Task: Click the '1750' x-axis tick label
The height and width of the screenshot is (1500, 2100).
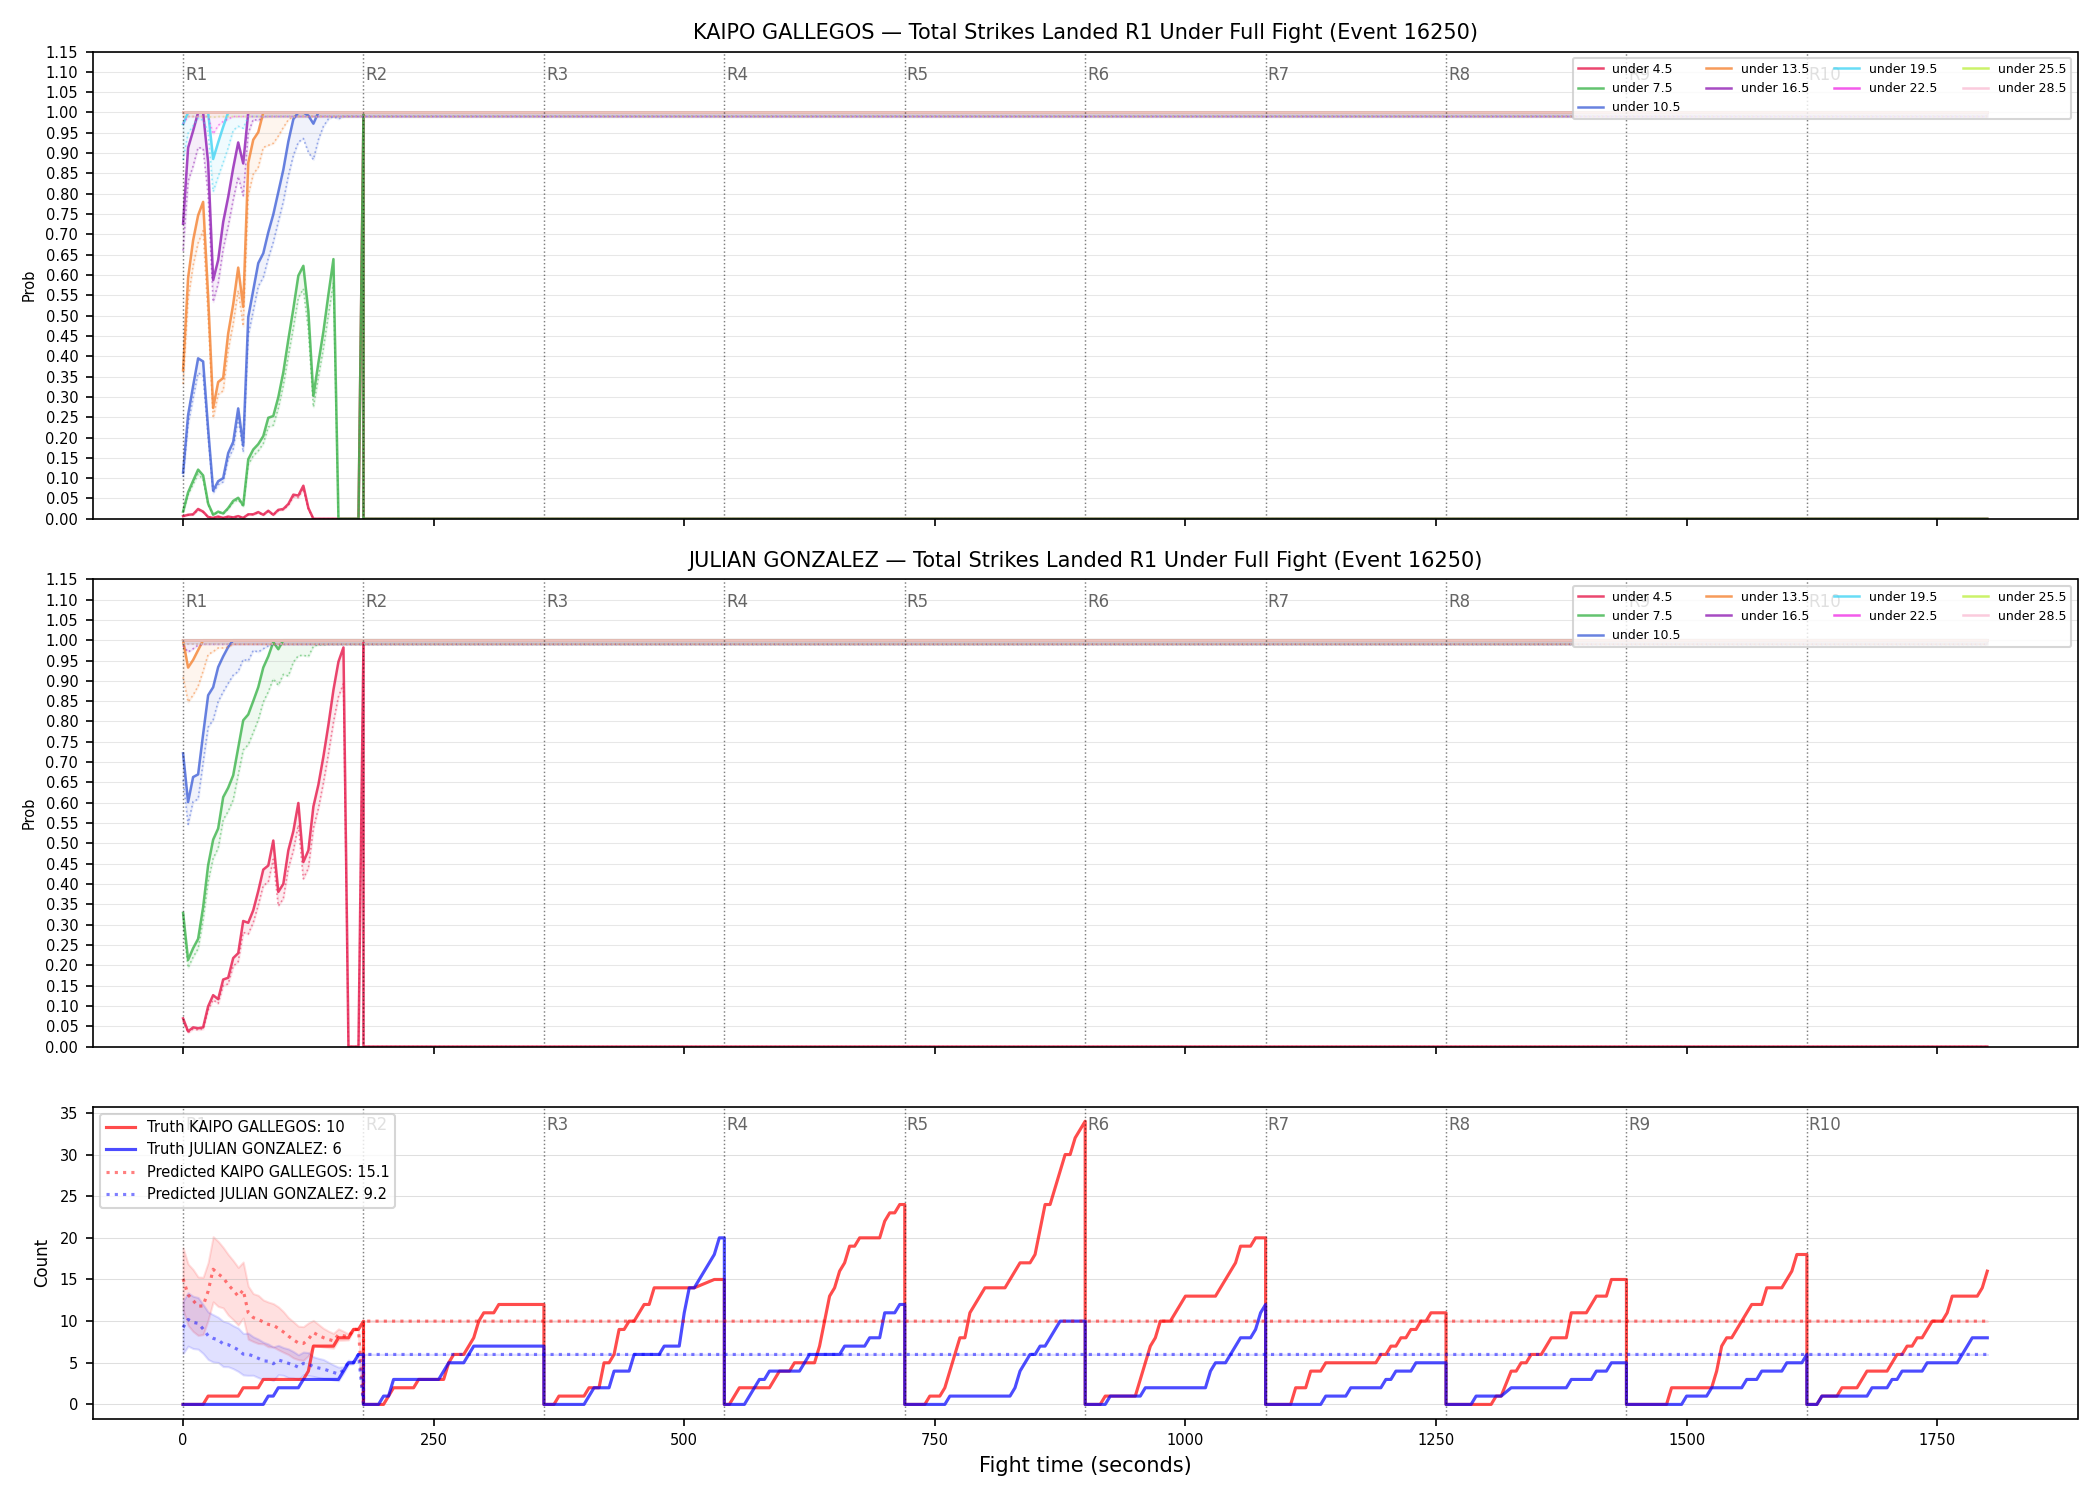Action: pos(1937,1440)
